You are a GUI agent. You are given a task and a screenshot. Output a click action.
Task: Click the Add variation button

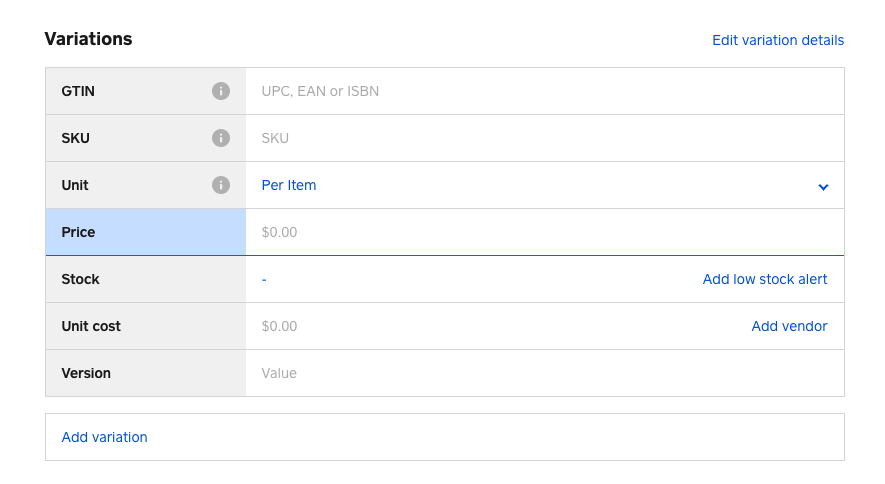(x=105, y=437)
